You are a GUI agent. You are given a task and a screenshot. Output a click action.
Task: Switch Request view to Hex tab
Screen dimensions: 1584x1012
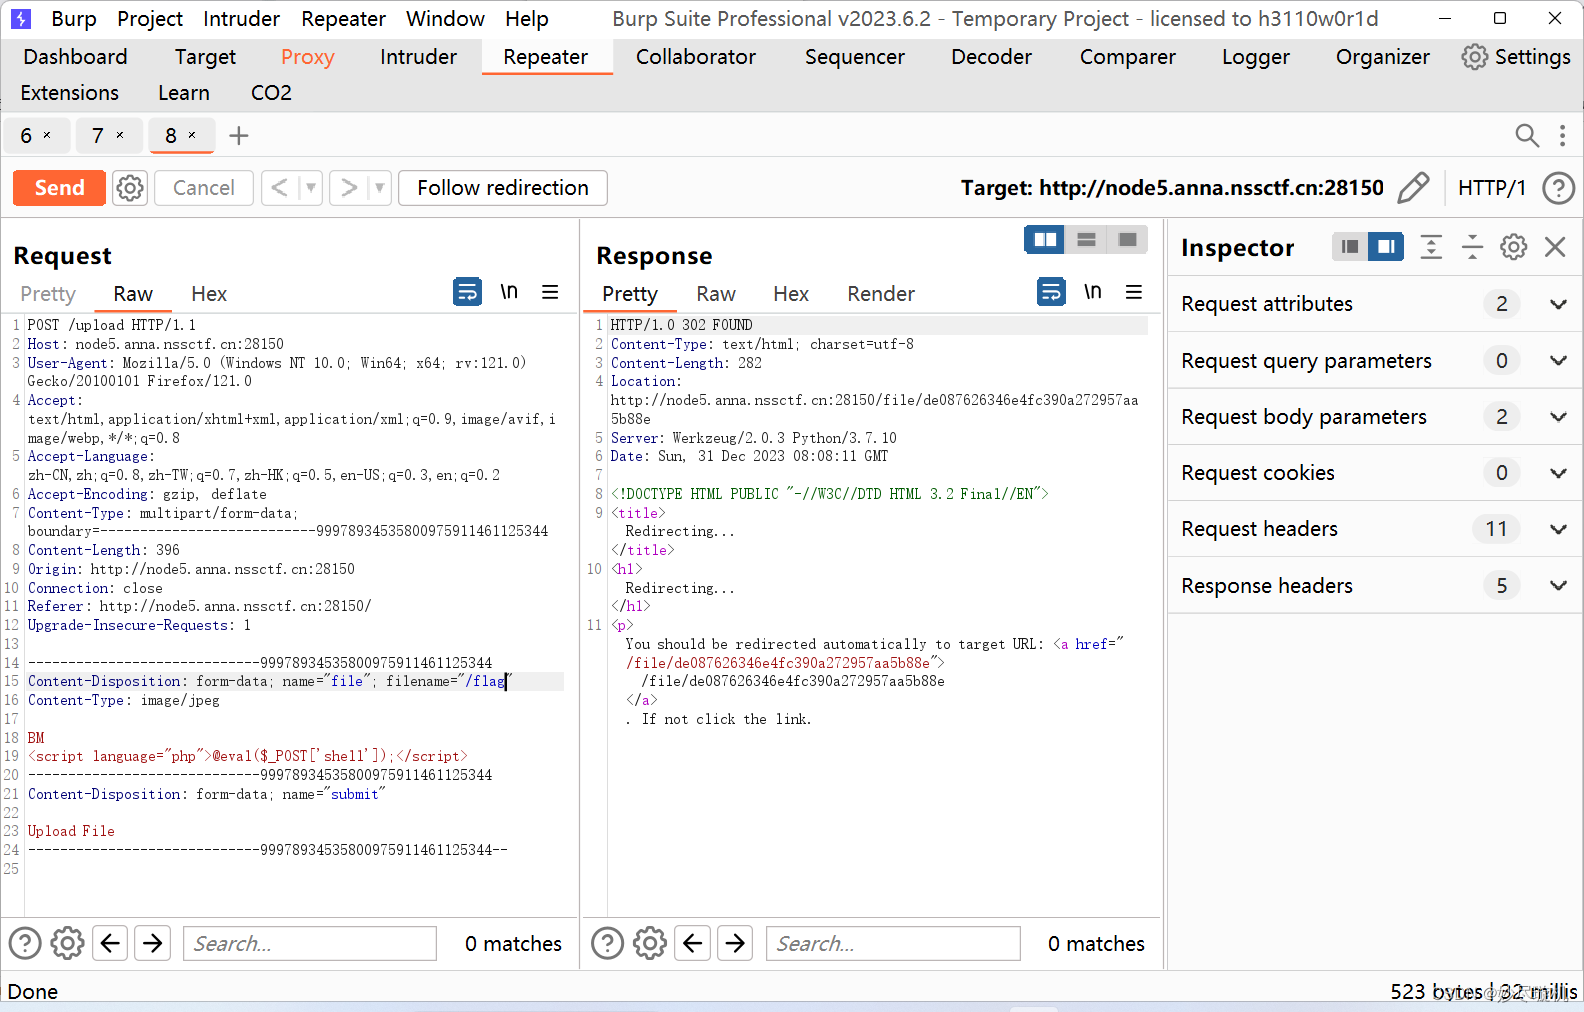tap(209, 294)
